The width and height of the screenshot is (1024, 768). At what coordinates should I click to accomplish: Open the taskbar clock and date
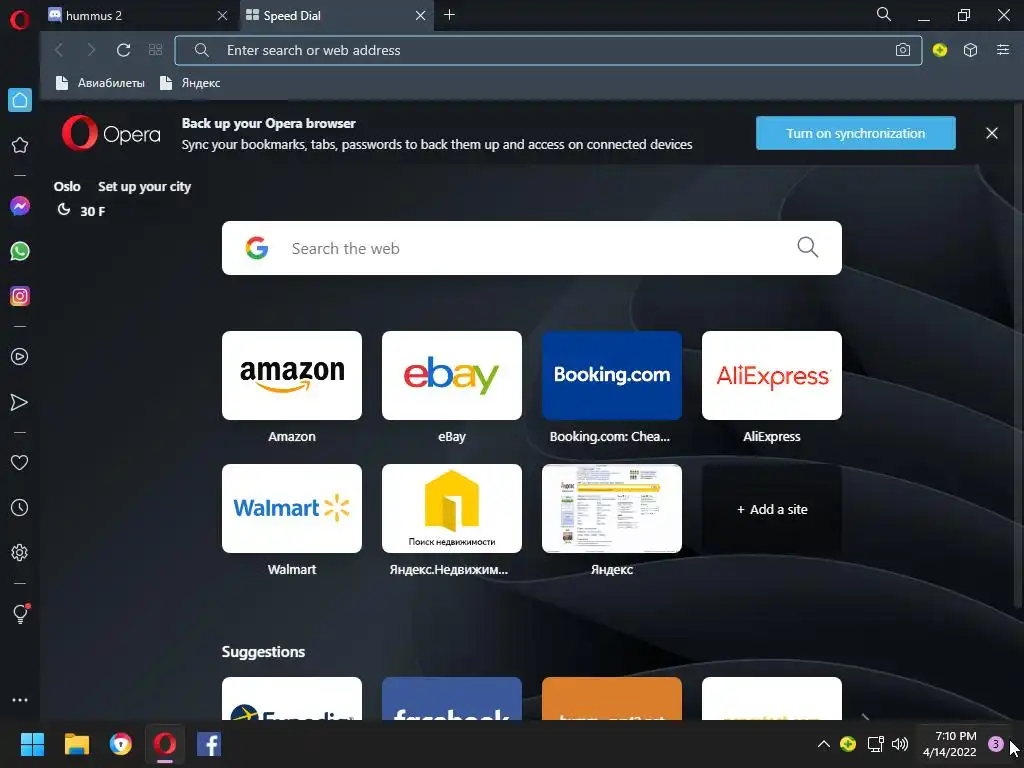pos(950,744)
